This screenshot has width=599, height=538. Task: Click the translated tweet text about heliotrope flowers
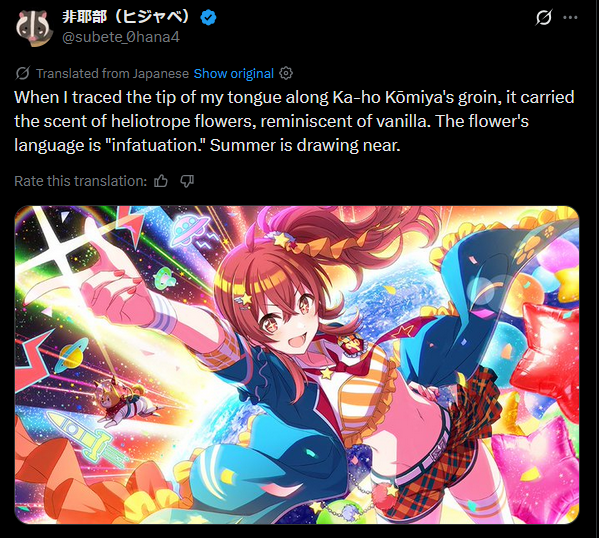294,121
